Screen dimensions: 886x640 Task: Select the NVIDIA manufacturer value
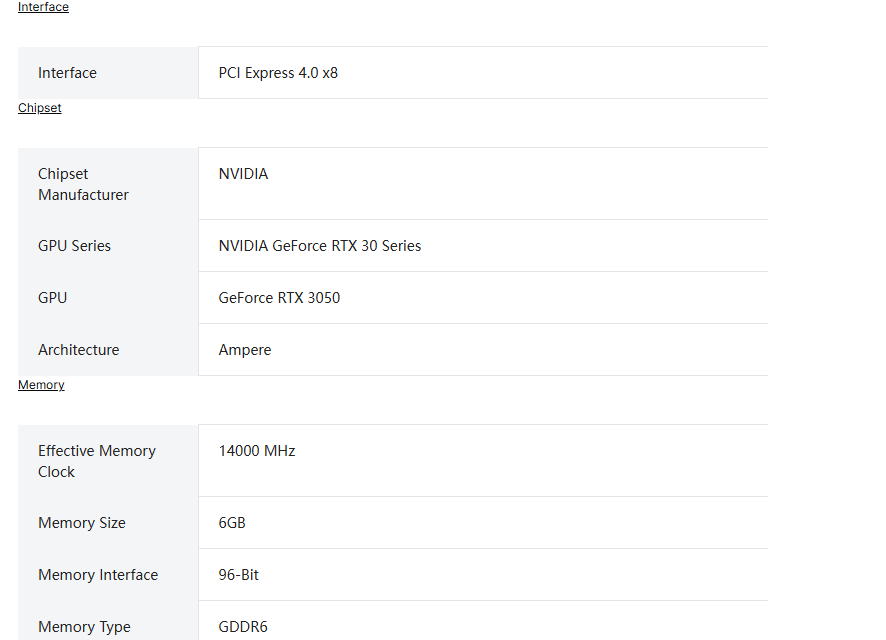244,174
